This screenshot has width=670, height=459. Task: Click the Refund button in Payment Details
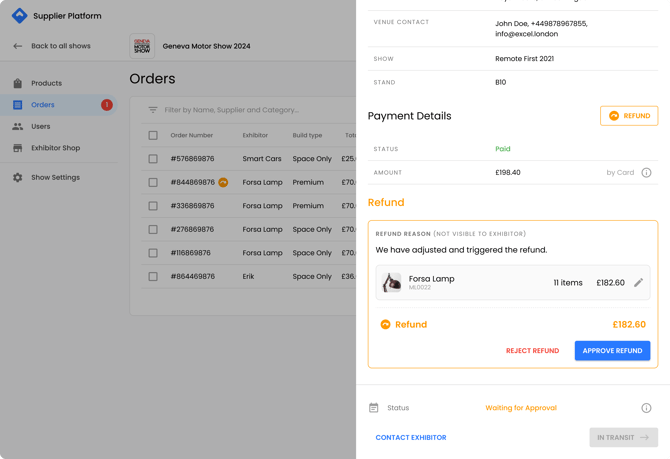(x=629, y=116)
